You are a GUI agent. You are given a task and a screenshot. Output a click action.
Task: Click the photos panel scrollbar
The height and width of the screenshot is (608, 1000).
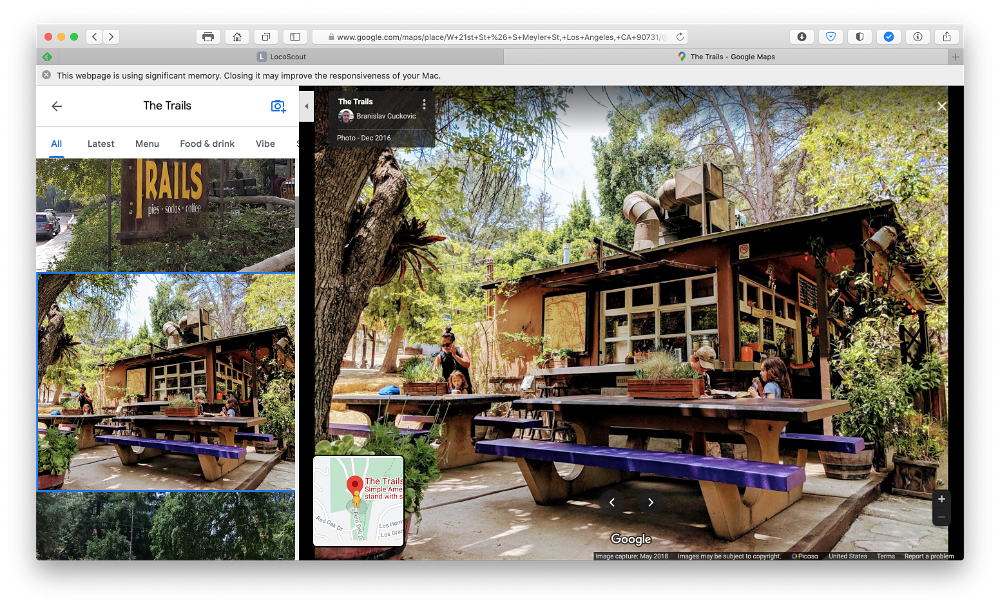[x=297, y=212]
